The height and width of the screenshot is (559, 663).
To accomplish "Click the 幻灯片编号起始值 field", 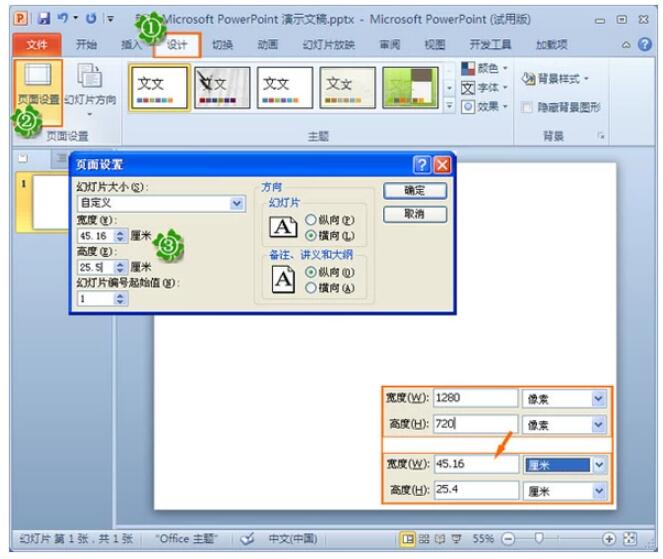I will tap(96, 299).
